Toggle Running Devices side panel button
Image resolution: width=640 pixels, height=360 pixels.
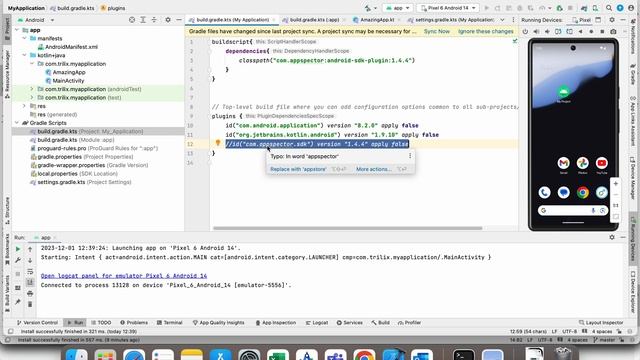pyautogui.click(x=633, y=239)
